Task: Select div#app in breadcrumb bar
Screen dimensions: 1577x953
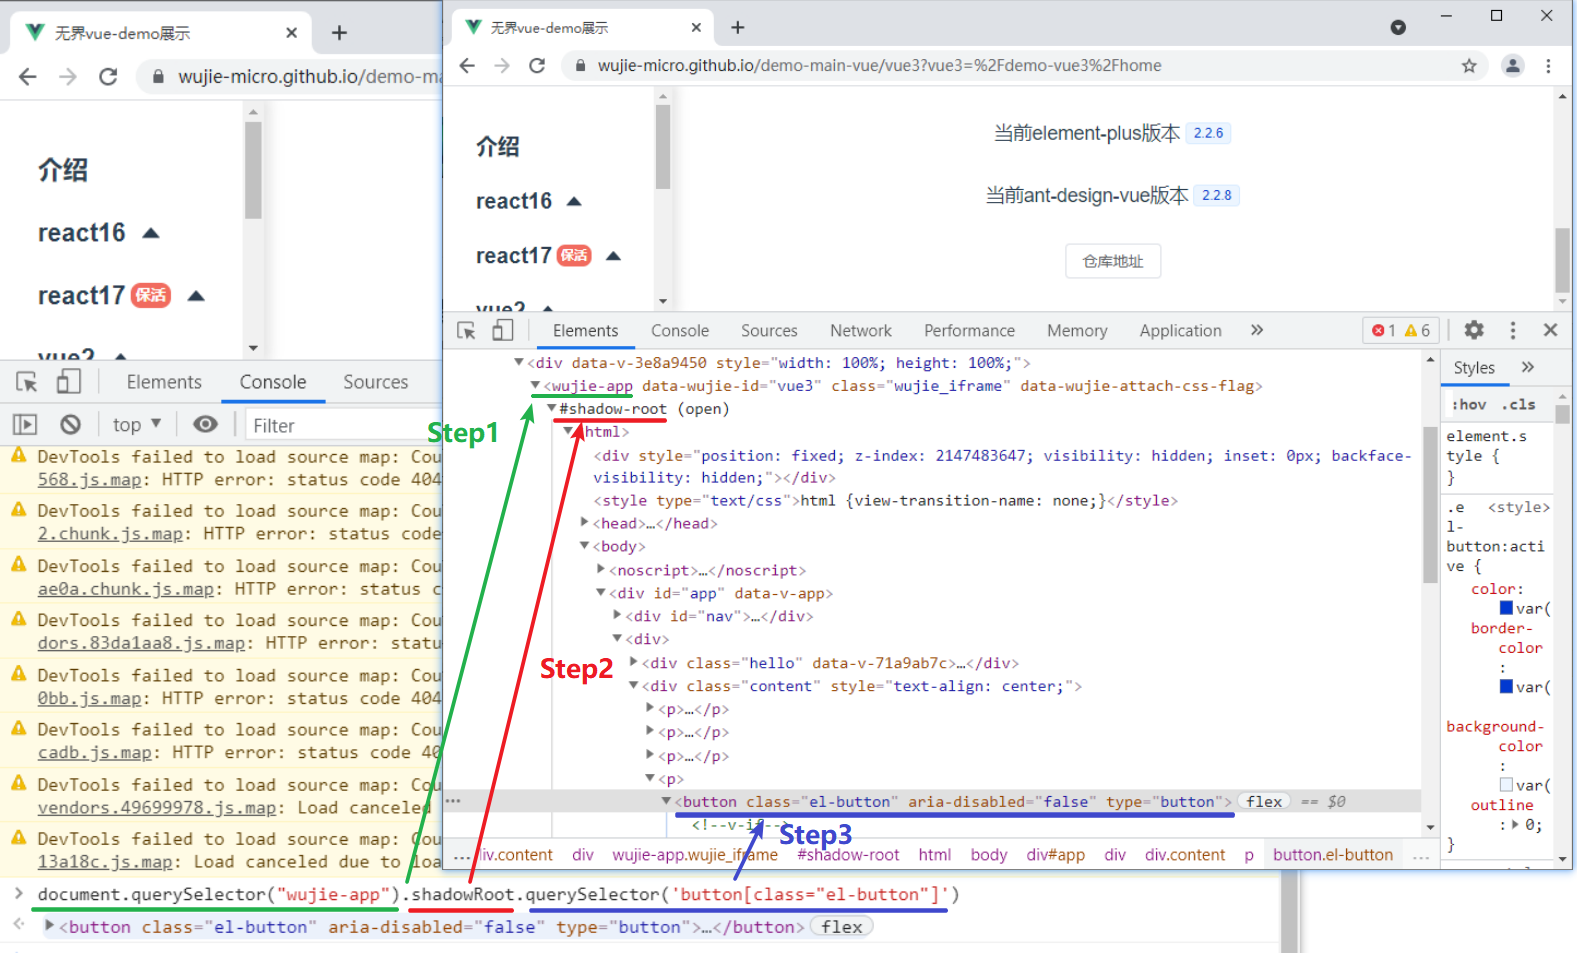Action: (1055, 855)
